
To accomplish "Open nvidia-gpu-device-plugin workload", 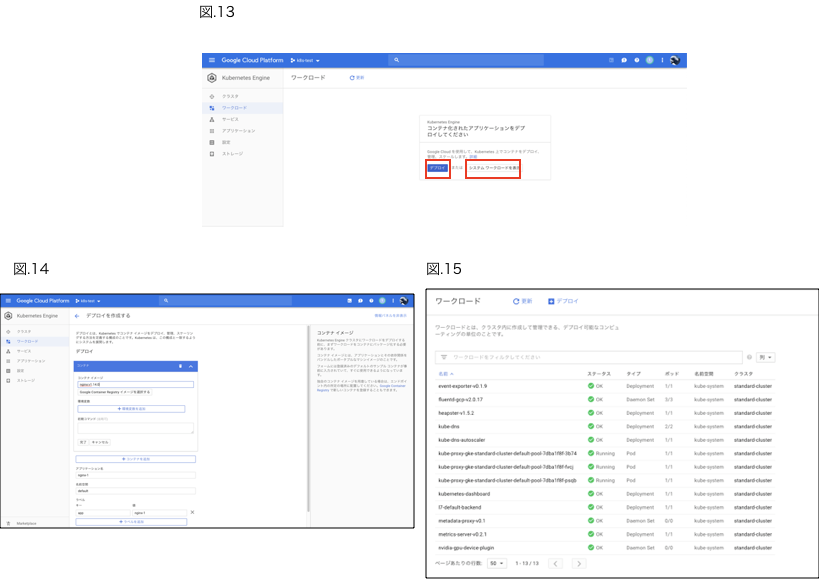I will (x=466, y=548).
